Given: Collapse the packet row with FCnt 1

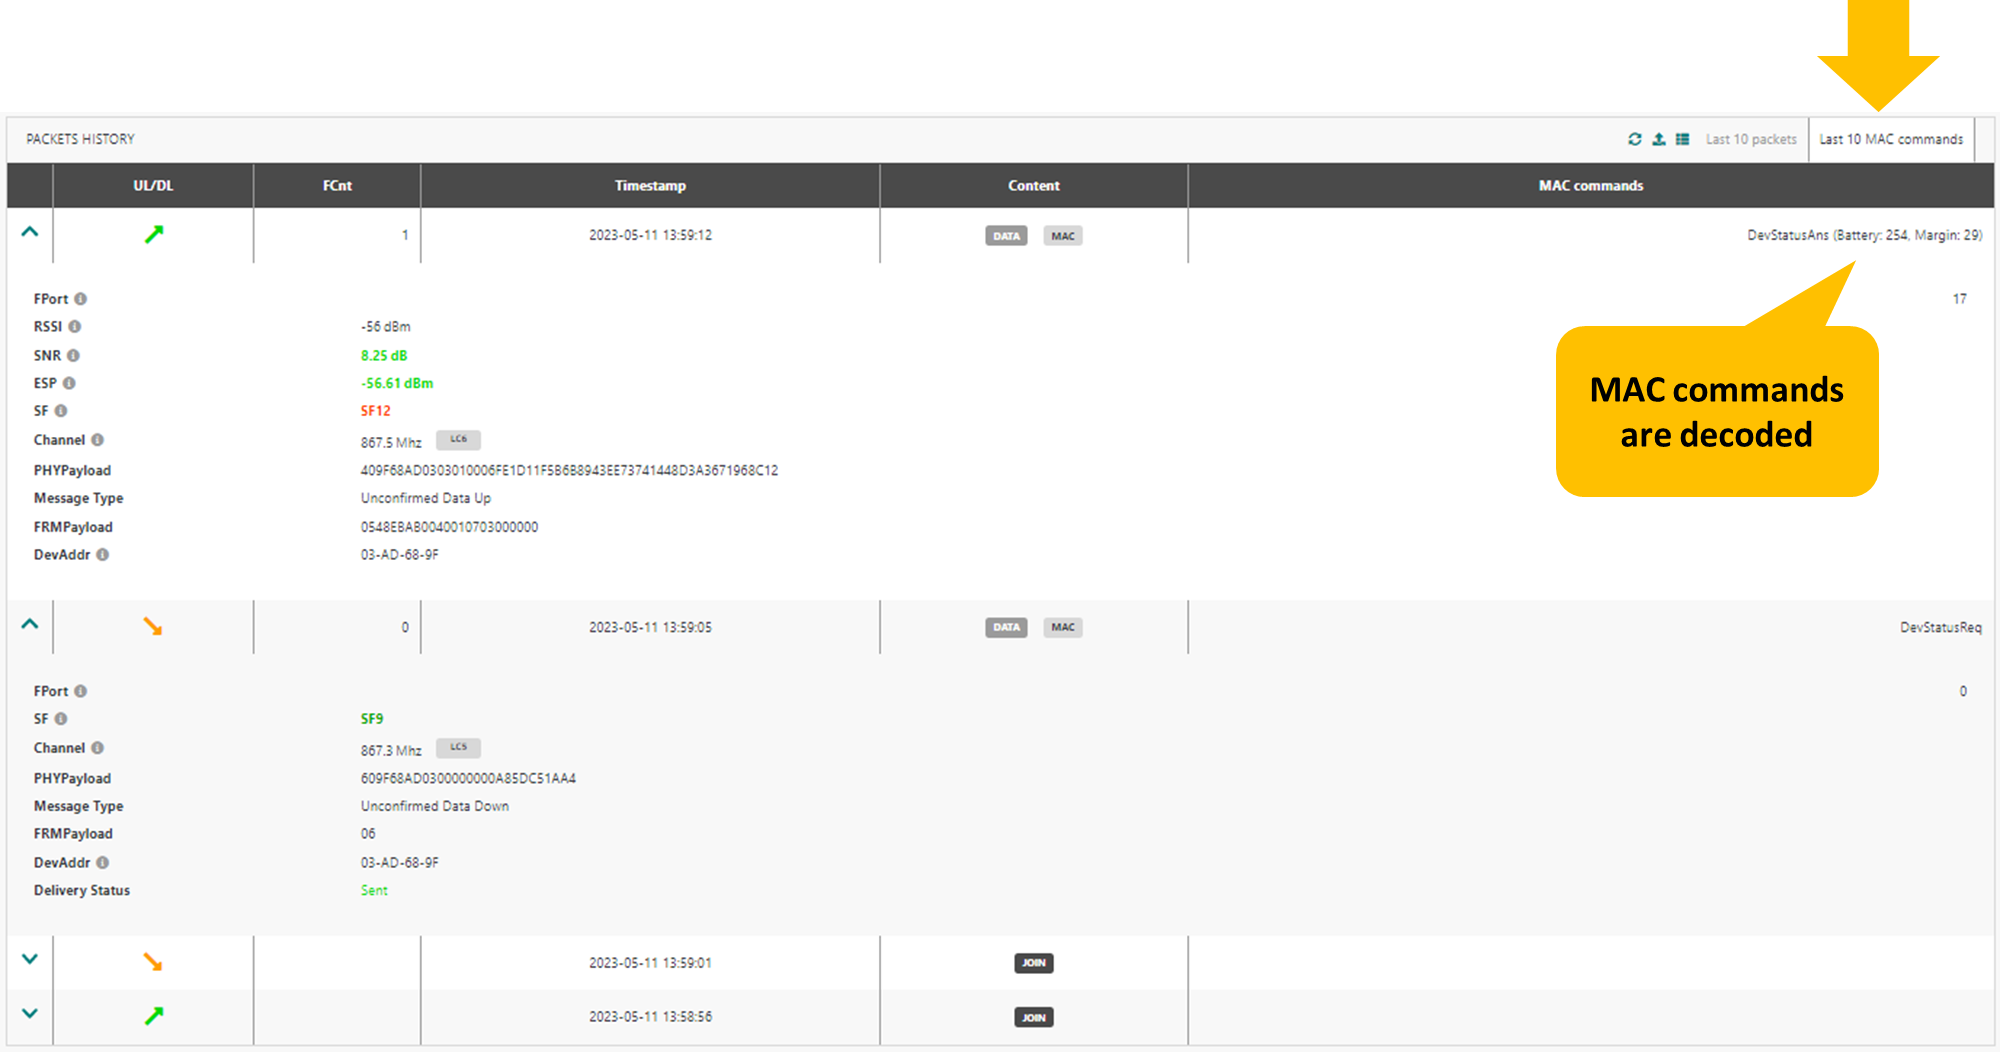Looking at the screenshot, I should pos(30,232).
